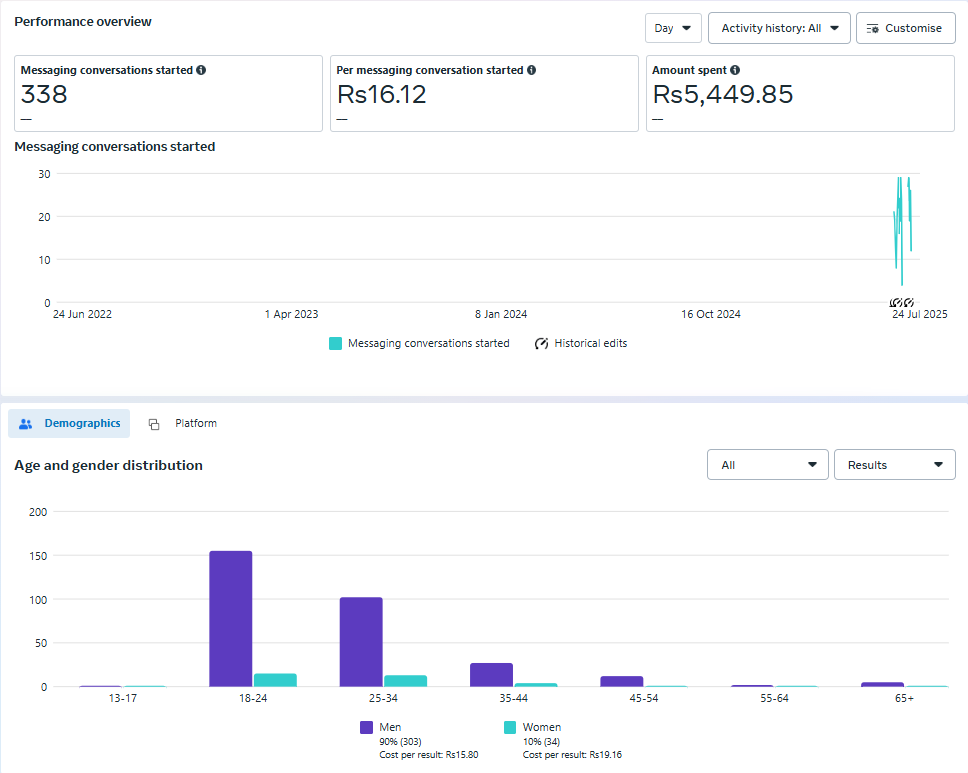Click the purple Men colour swatch in the legend
This screenshot has width=968, height=773.
366,728
